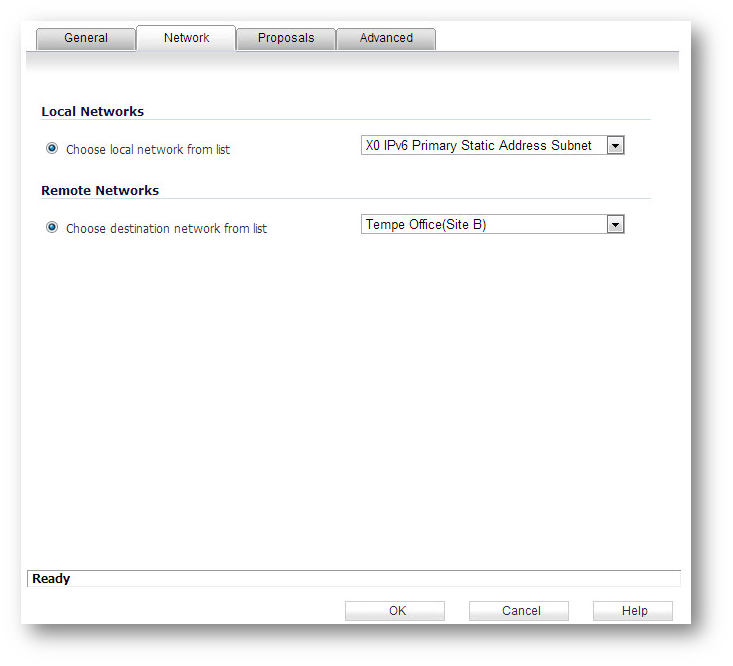This screenshot has height=666, width=733.
Task: Cancel the VPN policy dialog
Action: click(x=519, y=611)
